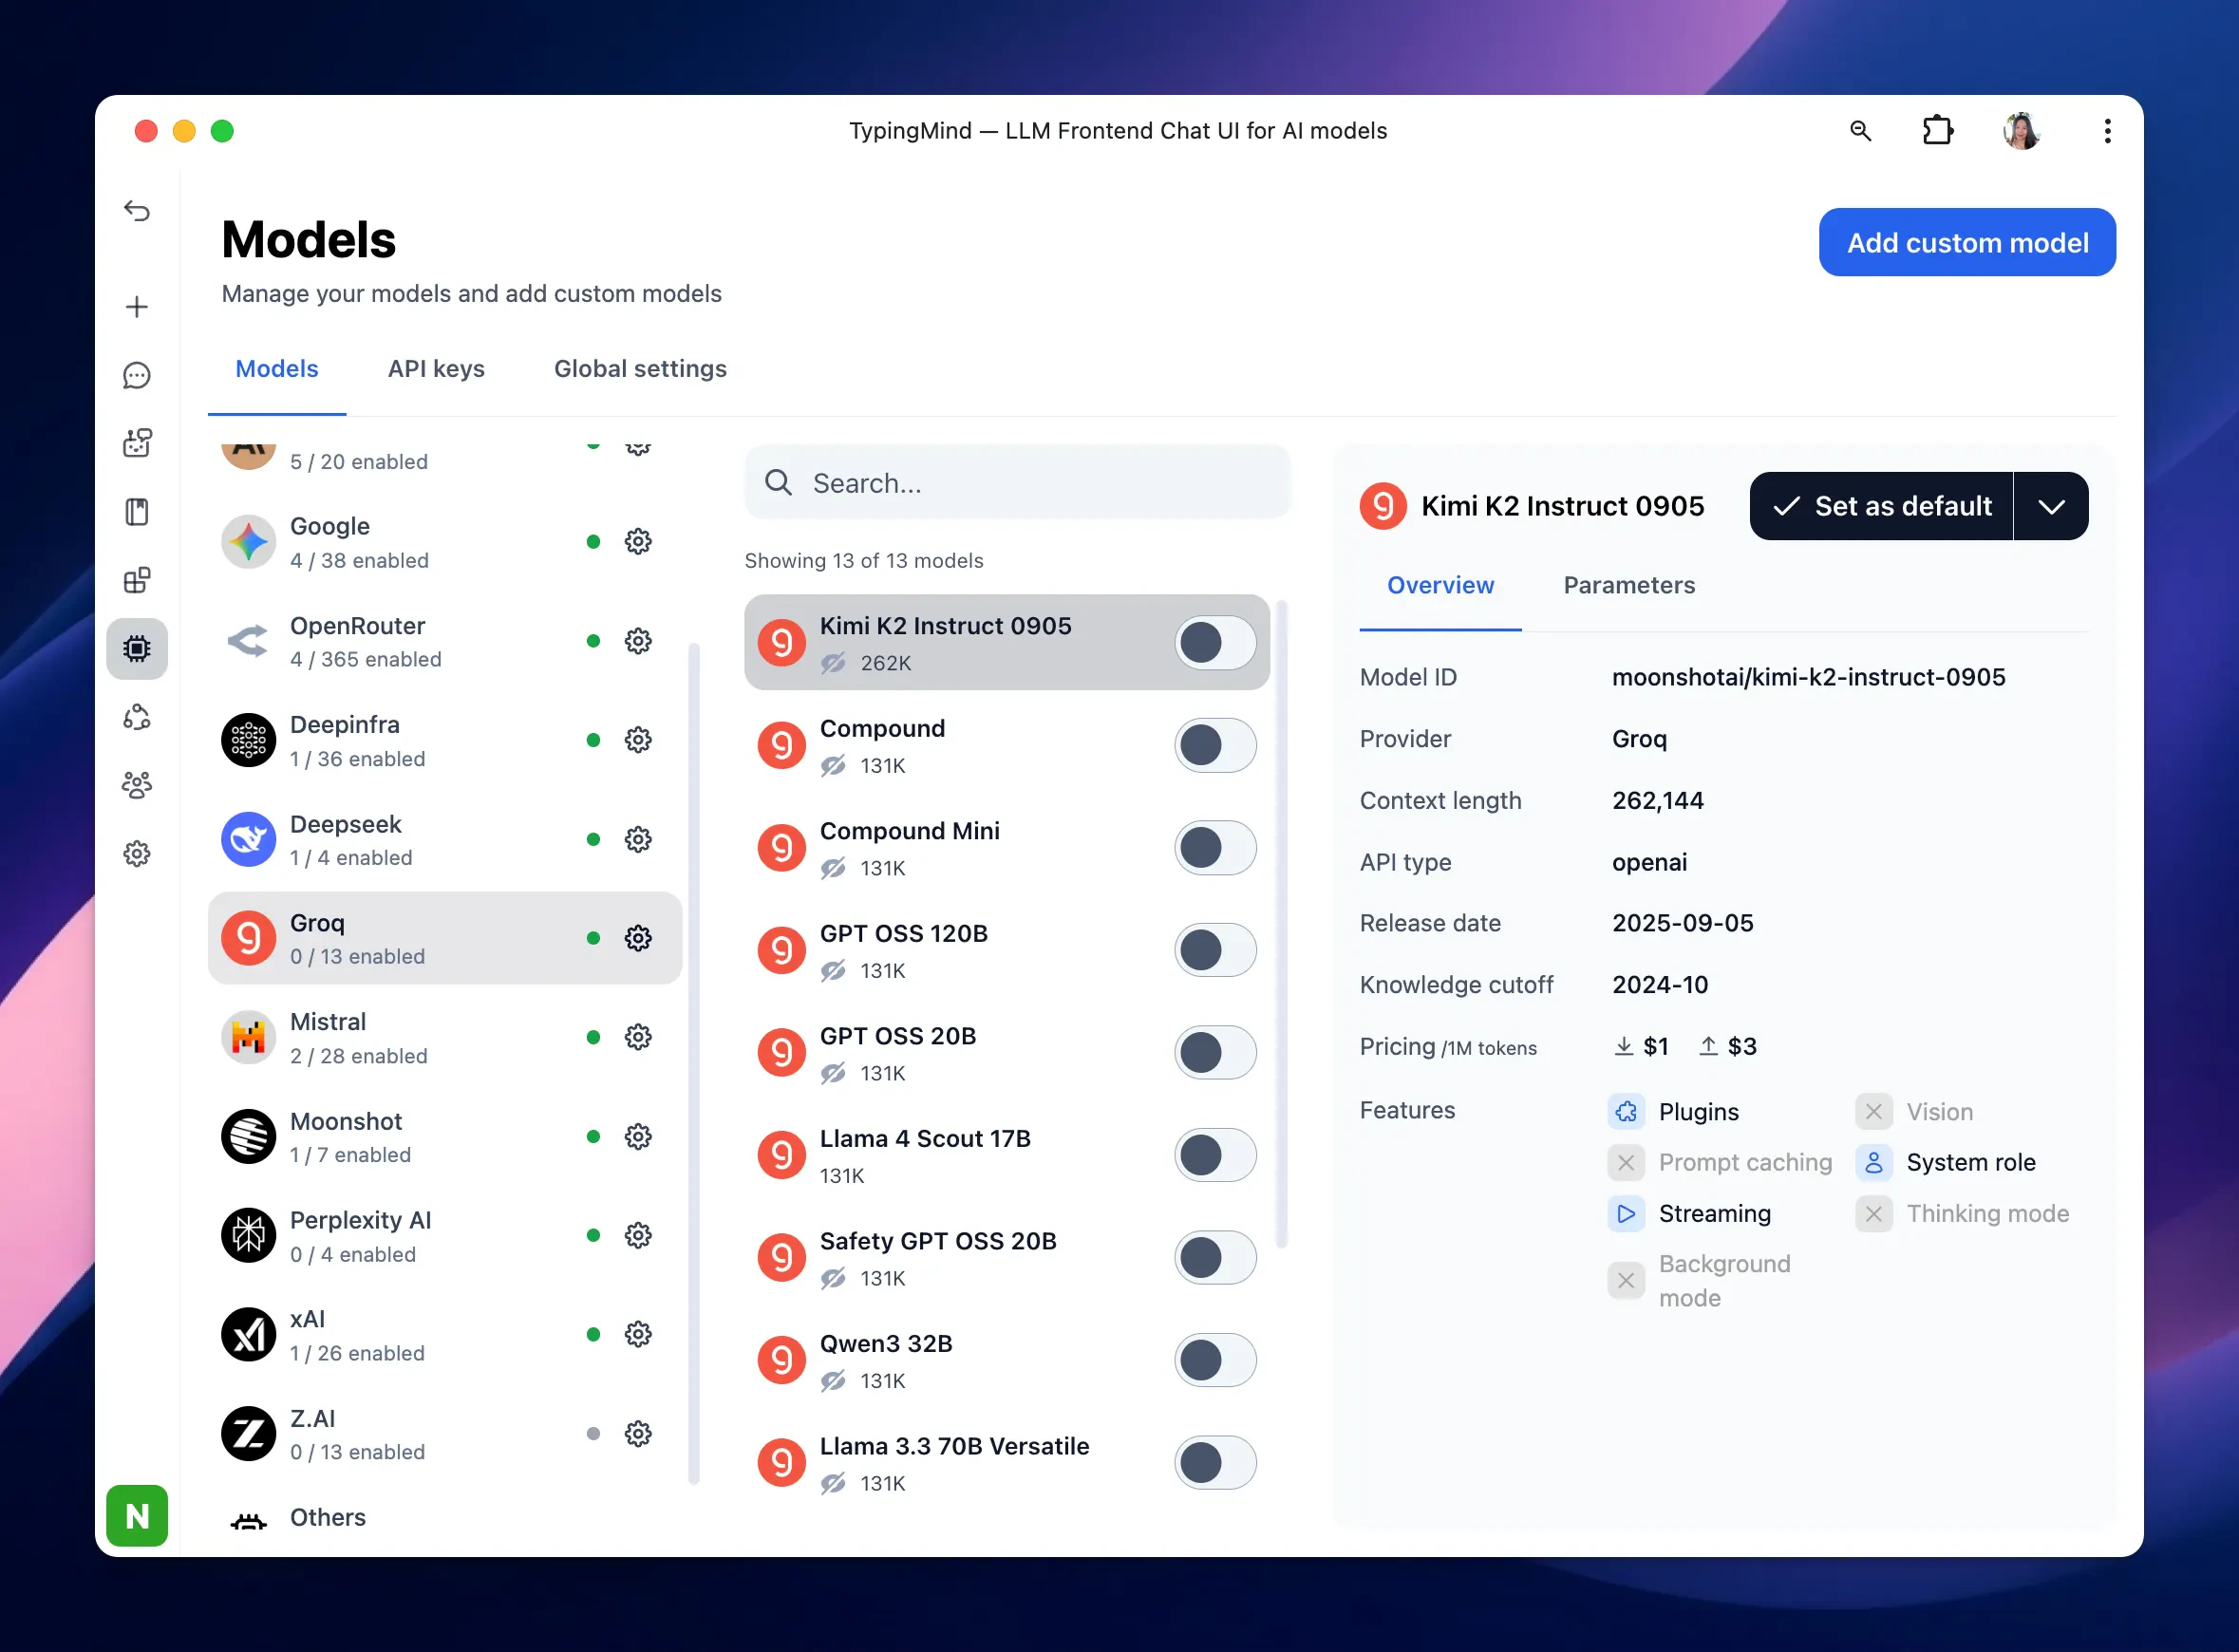Enable the Kimi K2 Instruct 0905 toggle
Screen dimensions: 2239x1652
pos(1215,643)
